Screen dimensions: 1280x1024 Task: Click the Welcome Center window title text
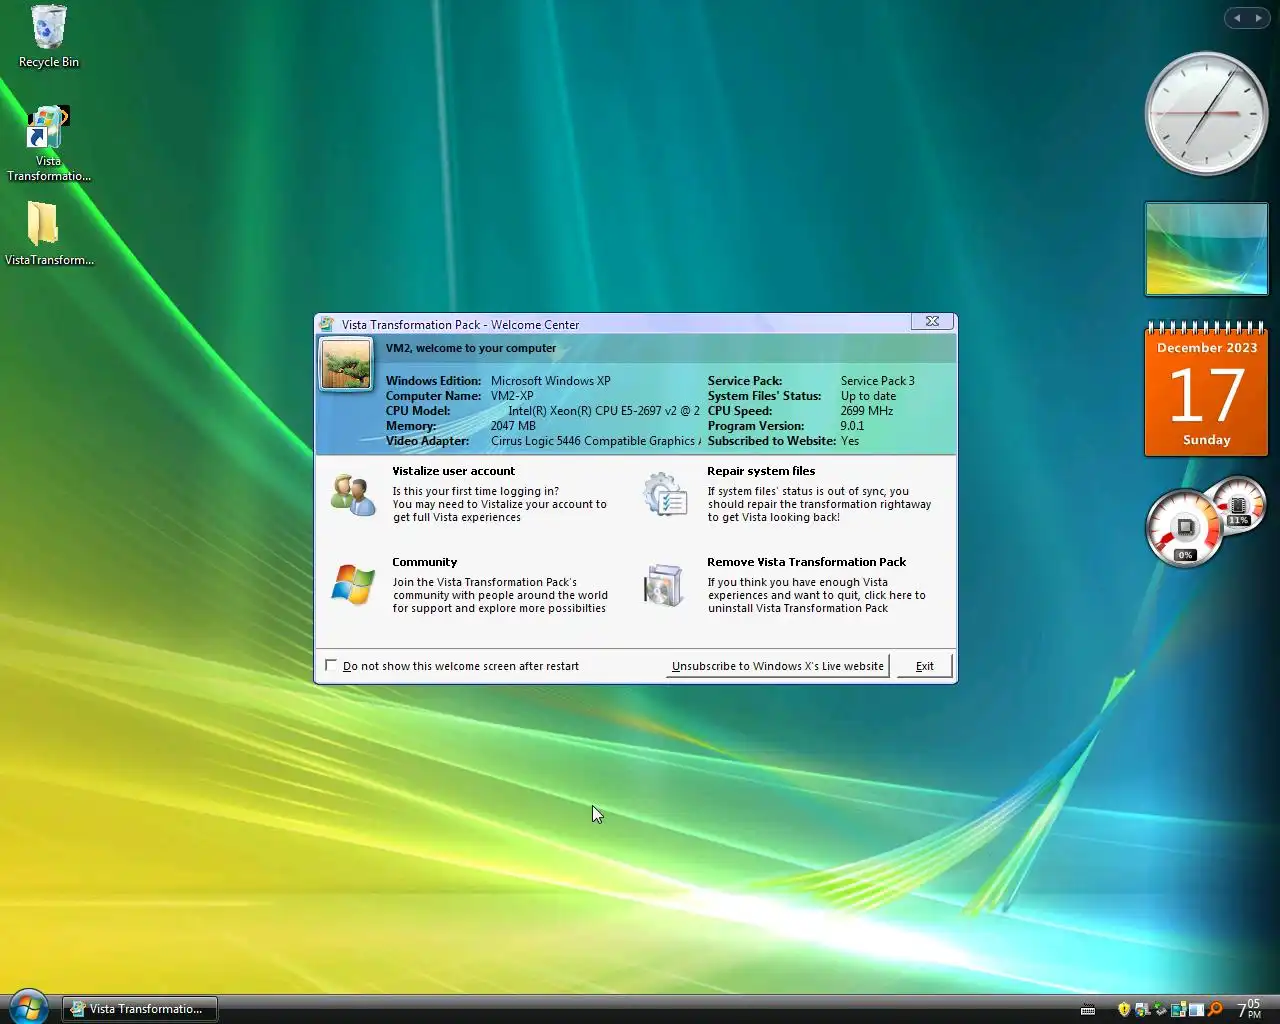[x=460, y=324]
